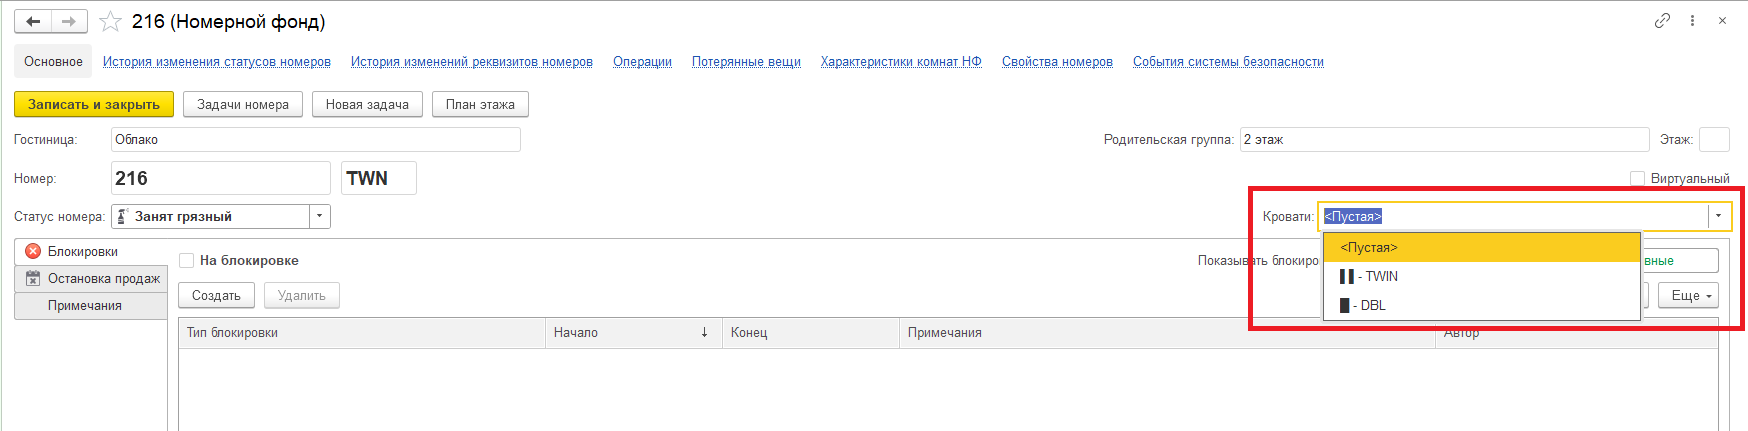1748x431 pixels.
Task: Open the Операции link
Action: (642, 61)
